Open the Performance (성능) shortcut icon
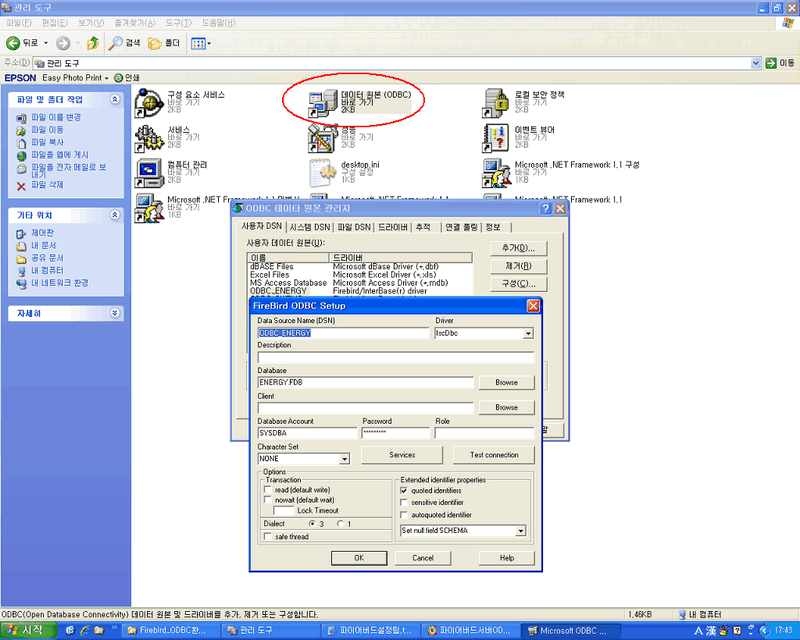This screenshot has height=640, width=800. point(322,138)
